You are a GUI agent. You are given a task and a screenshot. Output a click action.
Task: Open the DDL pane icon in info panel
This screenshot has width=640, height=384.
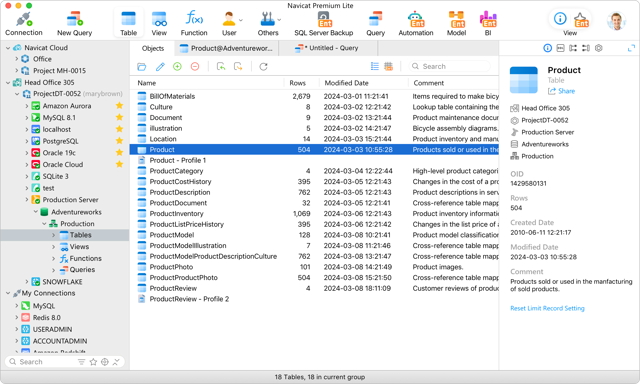560,48
